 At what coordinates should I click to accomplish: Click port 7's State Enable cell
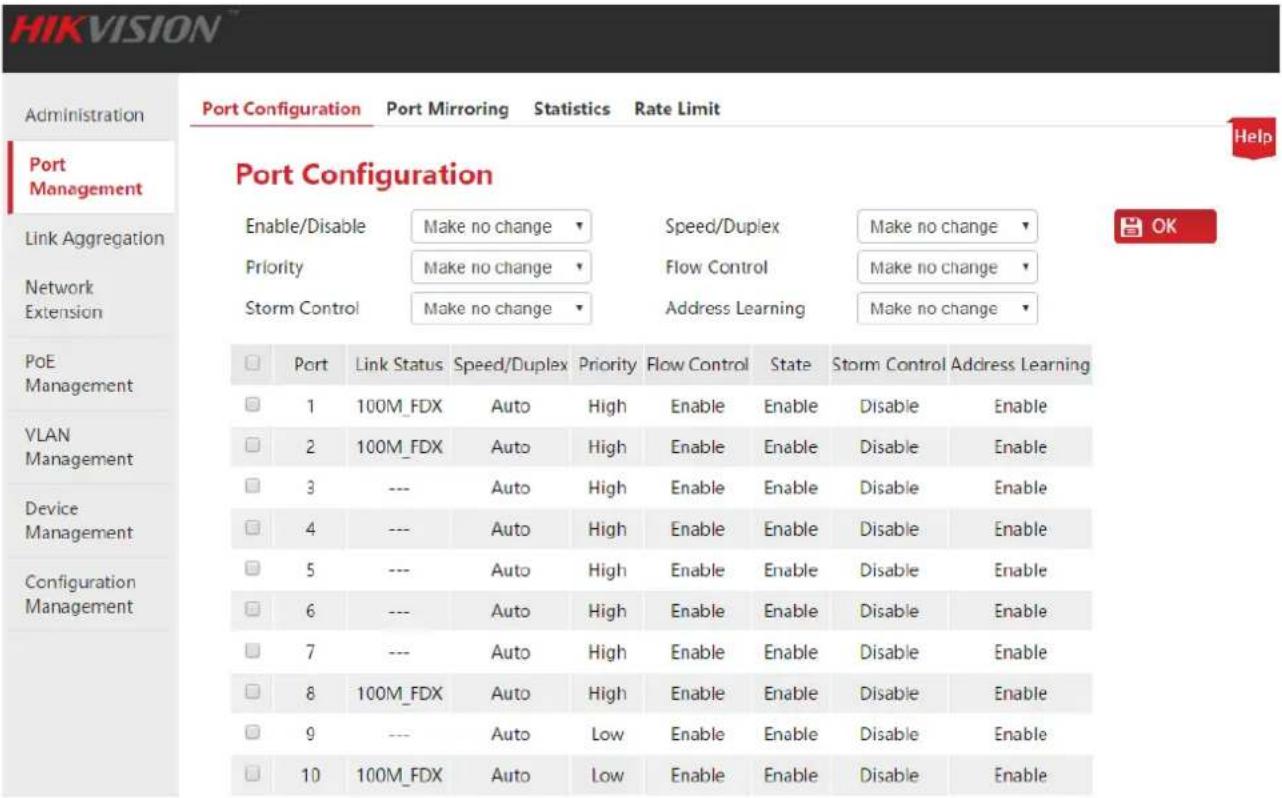(x=790, y=652)
